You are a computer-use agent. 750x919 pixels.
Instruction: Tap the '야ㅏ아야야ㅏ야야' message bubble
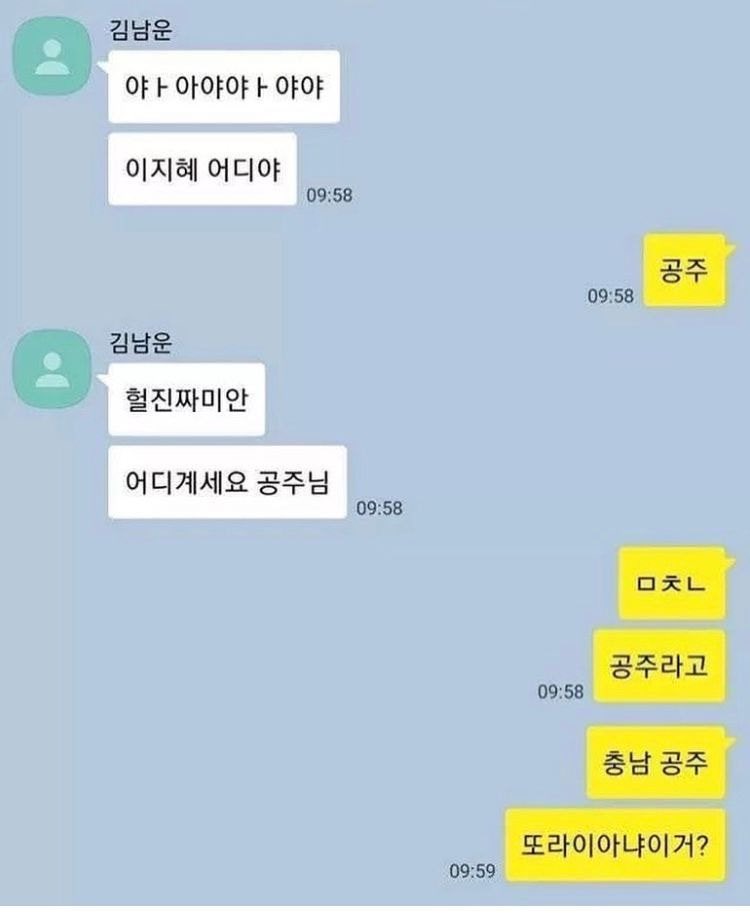click(224, 87)
